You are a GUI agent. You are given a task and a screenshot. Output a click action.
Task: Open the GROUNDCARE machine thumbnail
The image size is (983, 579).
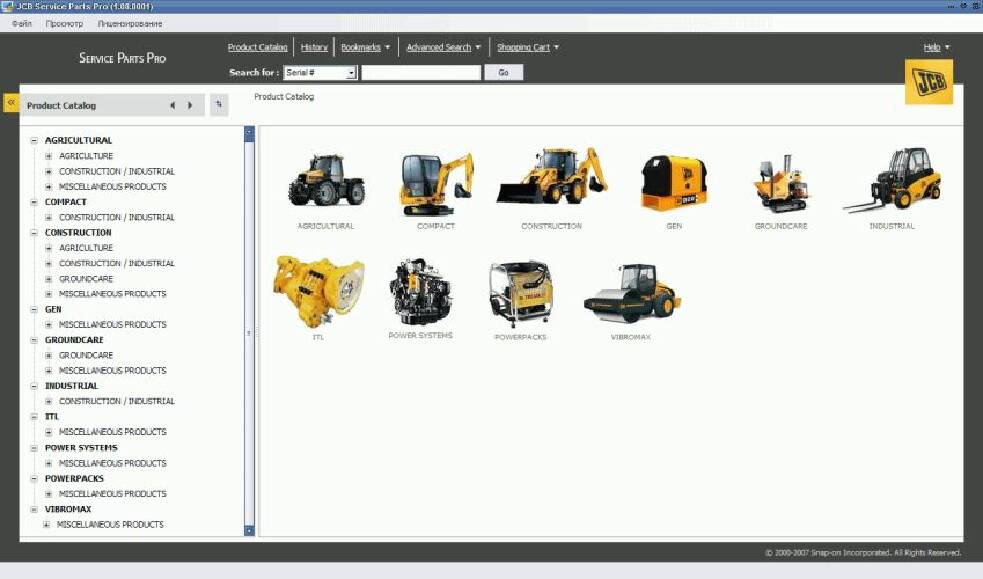(781, 183)
